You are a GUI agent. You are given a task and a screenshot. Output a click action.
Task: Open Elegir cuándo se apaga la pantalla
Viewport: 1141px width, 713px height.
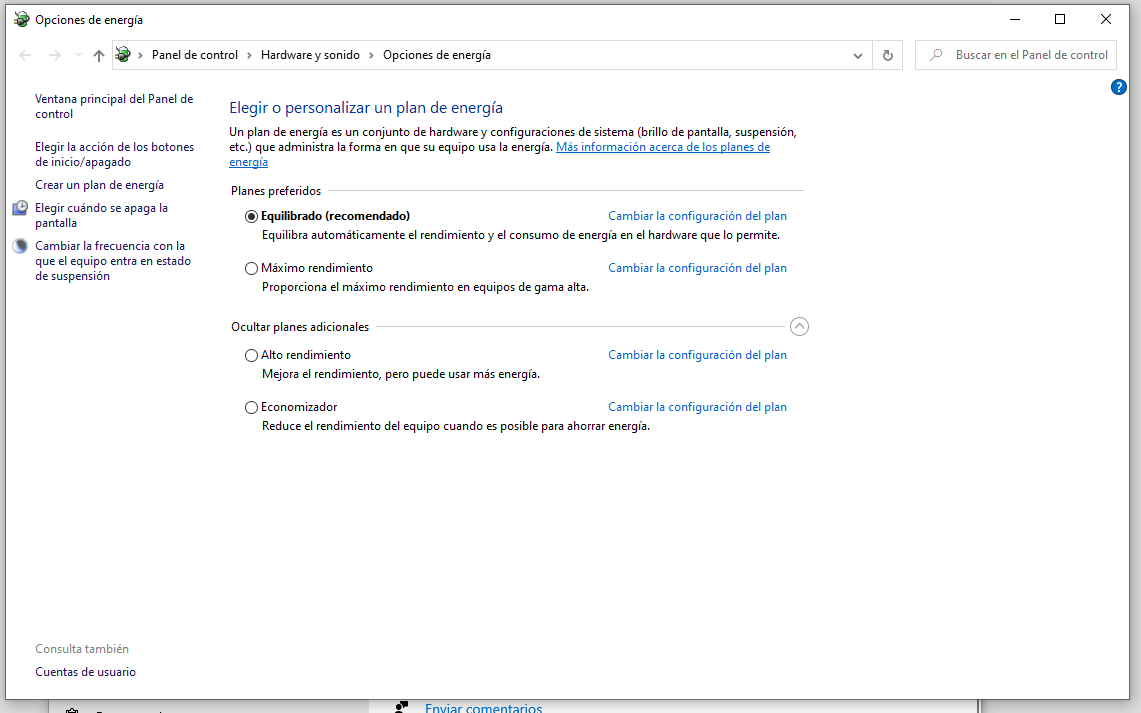101,215
